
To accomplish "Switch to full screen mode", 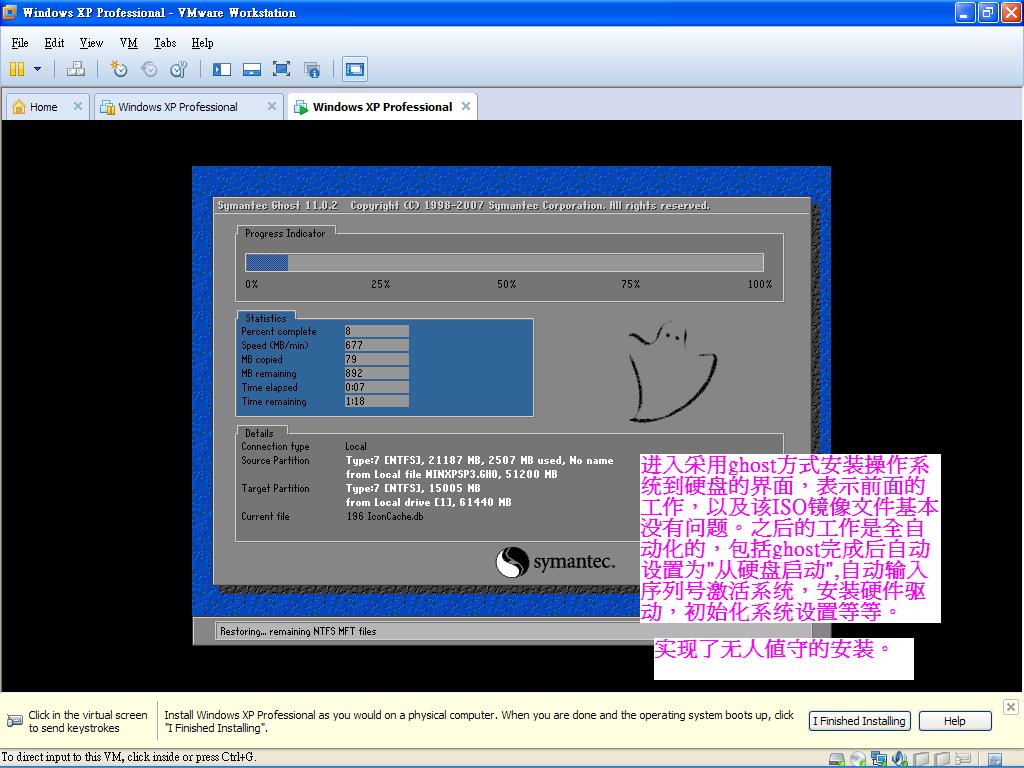I will pyautogui.click(x=281, y=69).
